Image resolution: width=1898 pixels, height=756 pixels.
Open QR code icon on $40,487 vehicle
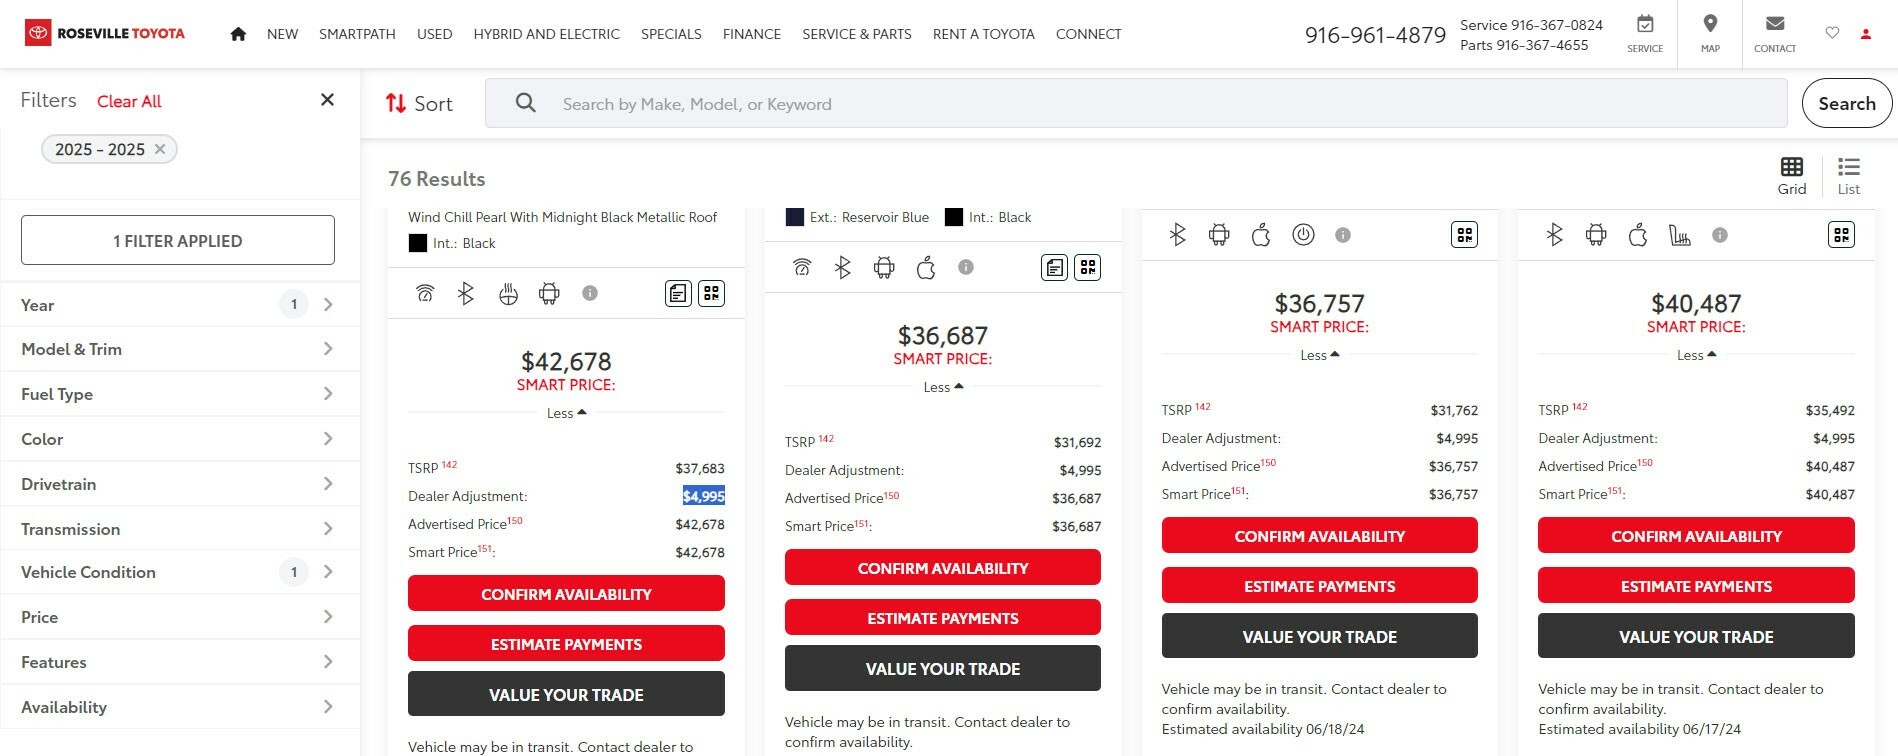(x=1841, y=235)
